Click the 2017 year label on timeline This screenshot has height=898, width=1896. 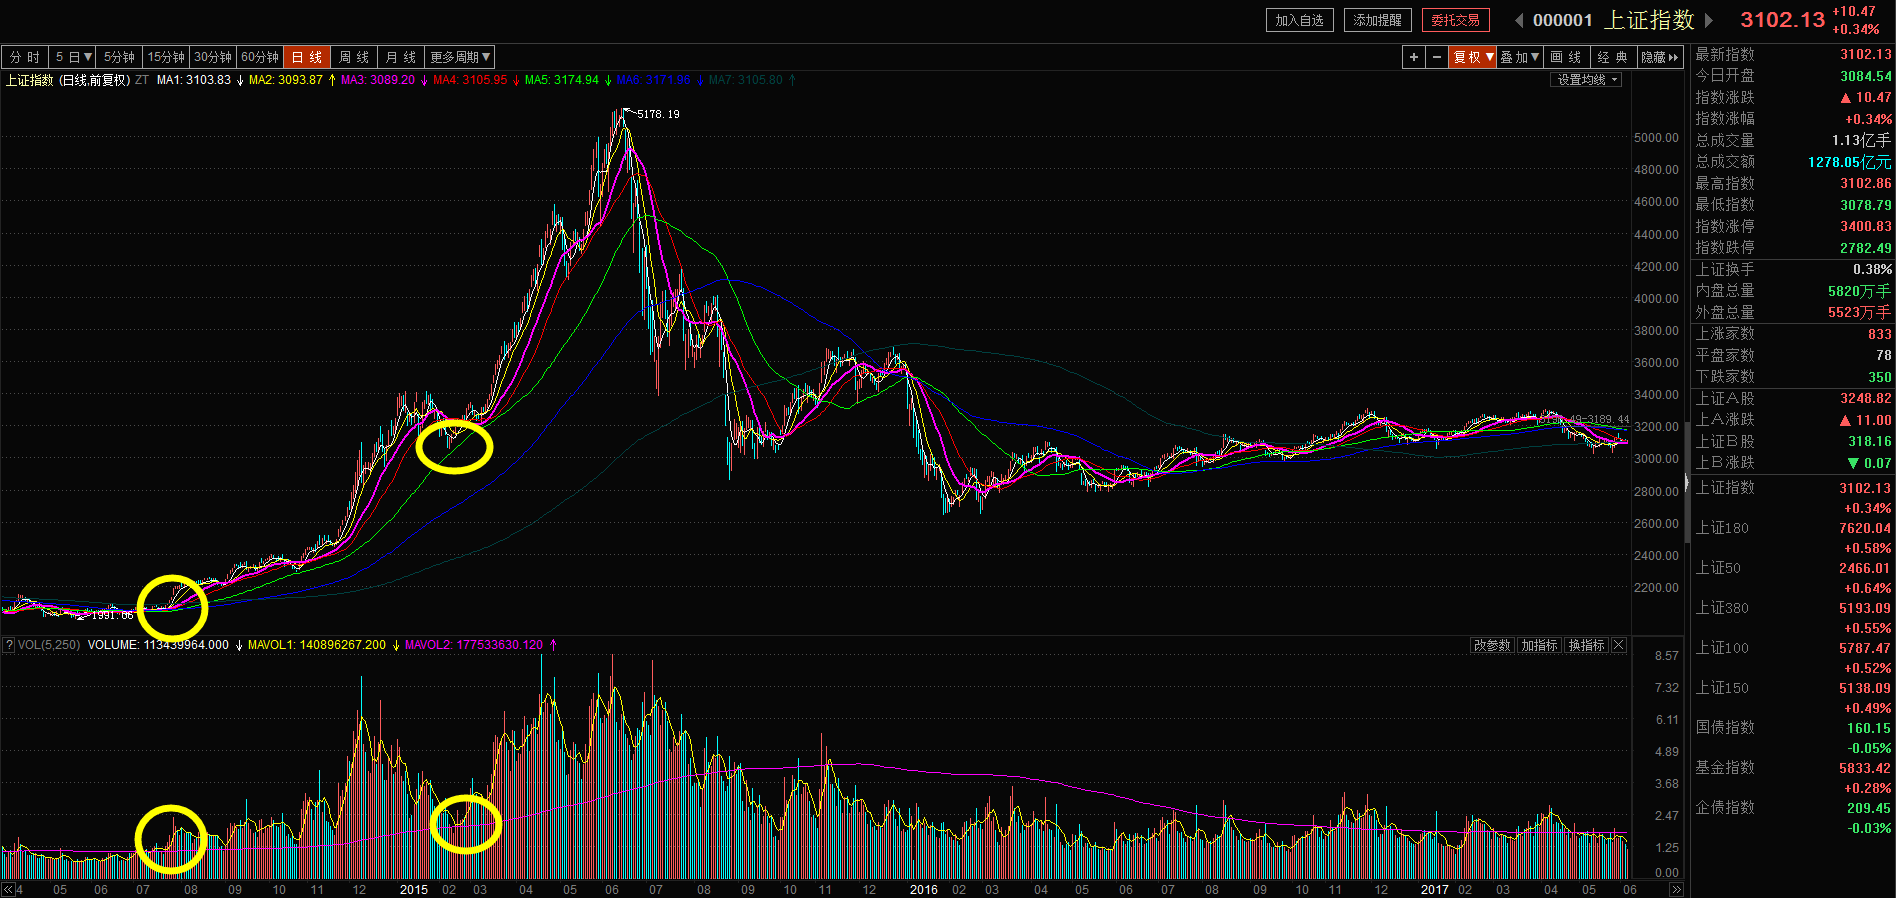coord(1435,889)
